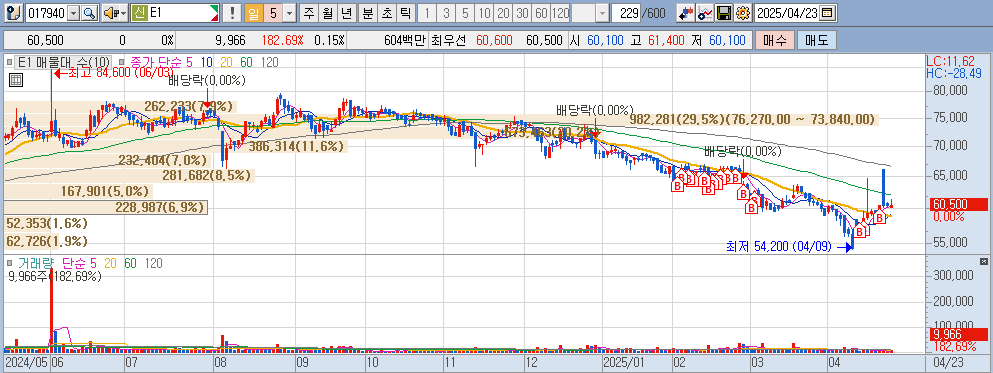This screenshot has height=373, width=993.
Task: Switch chart to minute 분 period
Action: click(x=367, y=13)
